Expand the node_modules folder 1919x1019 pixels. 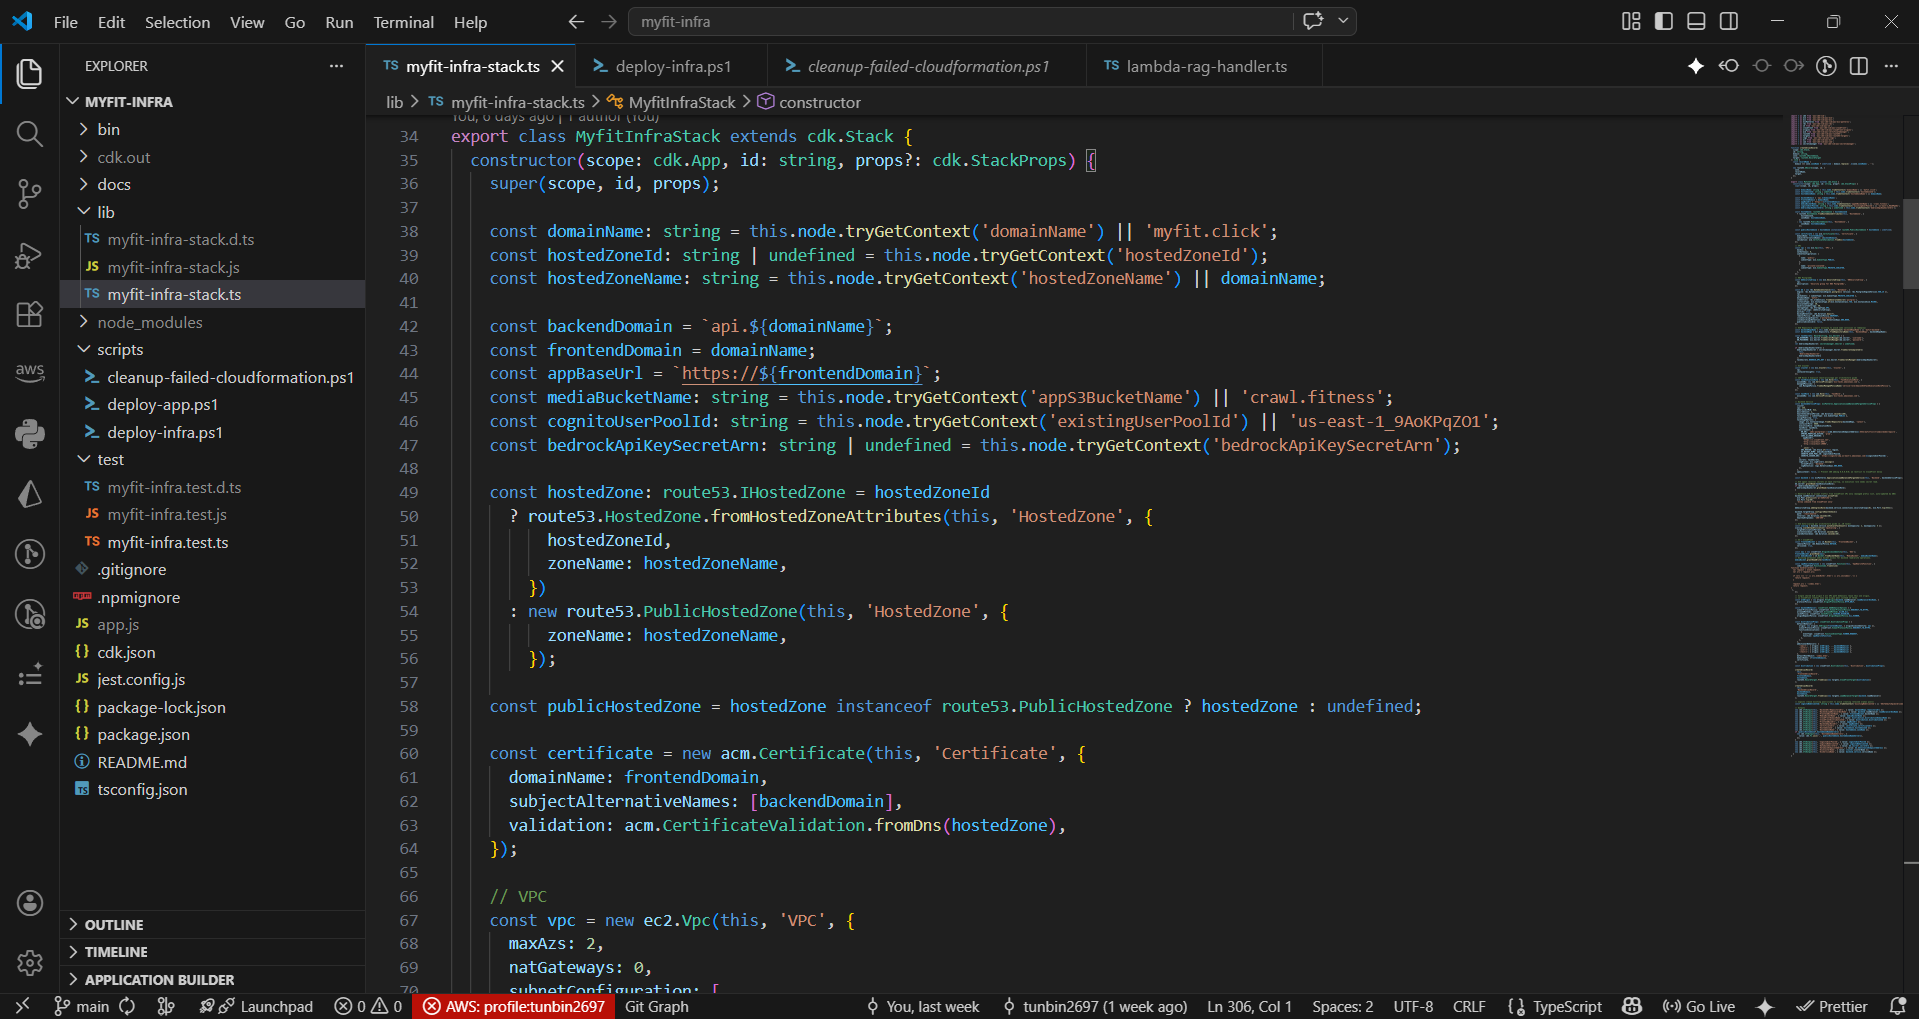pos(149,322)
